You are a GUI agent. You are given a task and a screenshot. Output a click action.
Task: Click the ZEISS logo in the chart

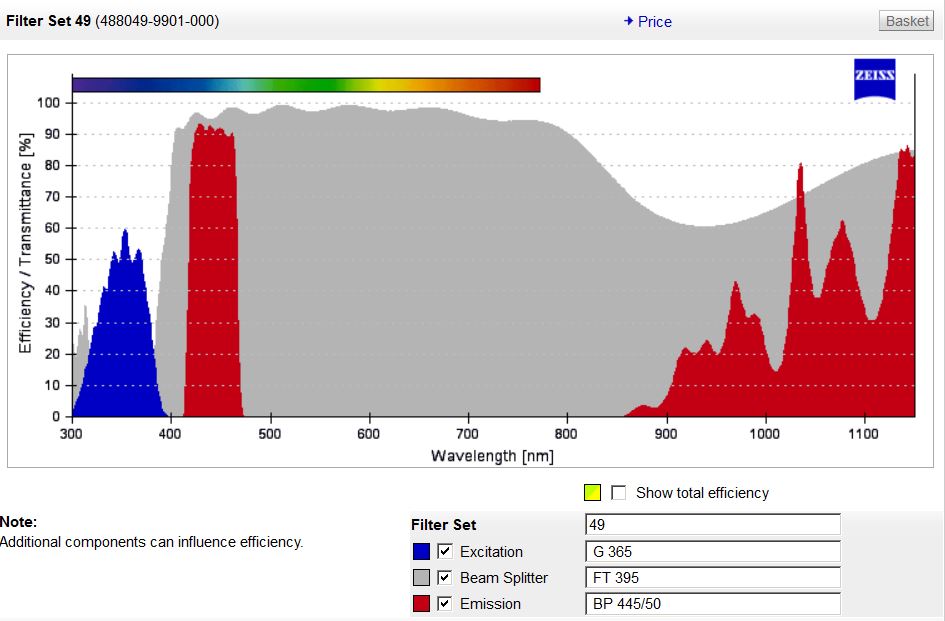click(874, 80)
